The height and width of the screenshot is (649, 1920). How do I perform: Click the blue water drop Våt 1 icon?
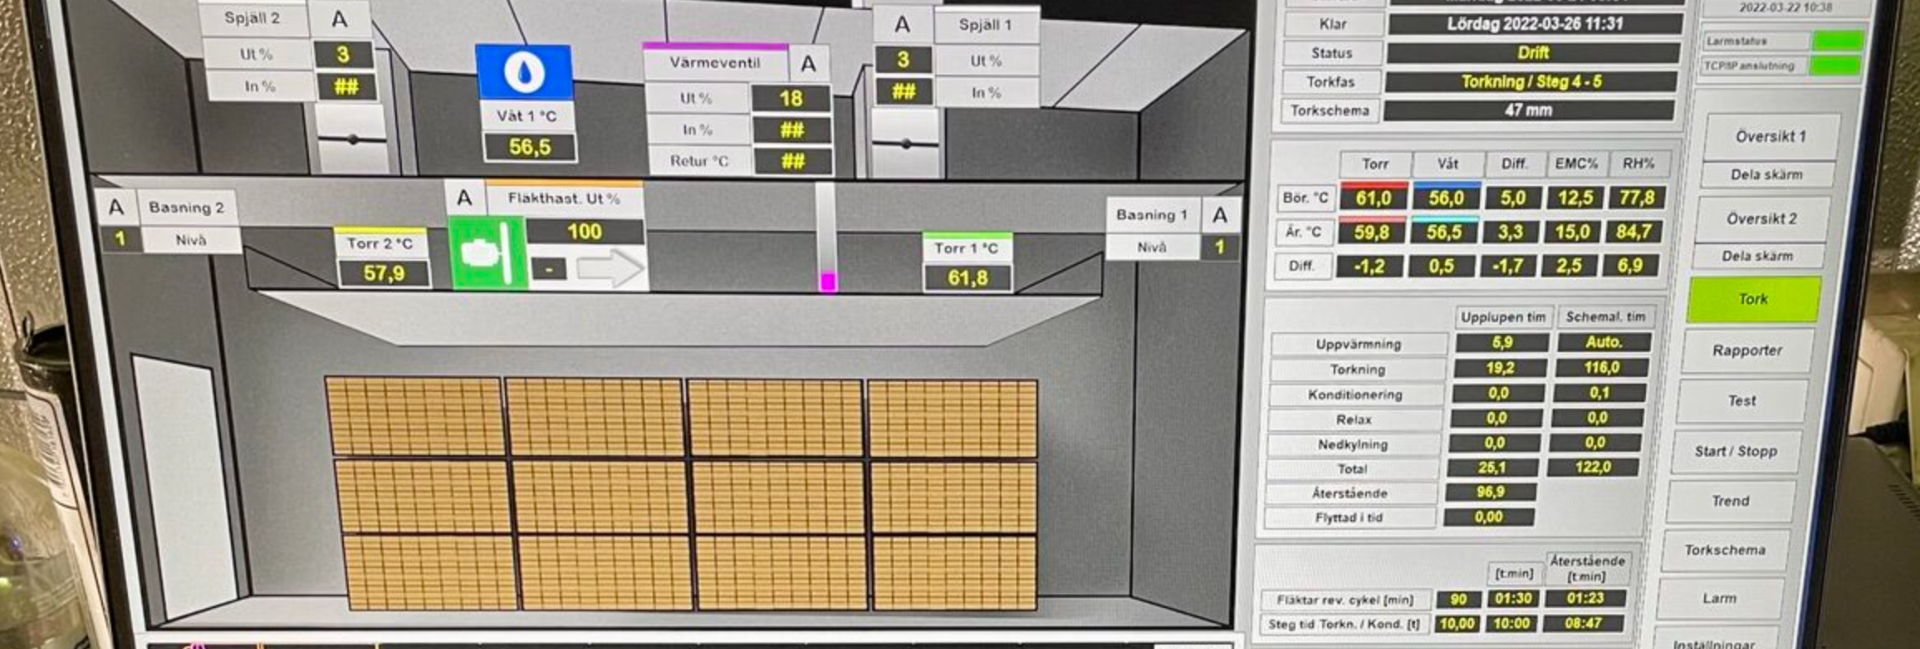523,72
